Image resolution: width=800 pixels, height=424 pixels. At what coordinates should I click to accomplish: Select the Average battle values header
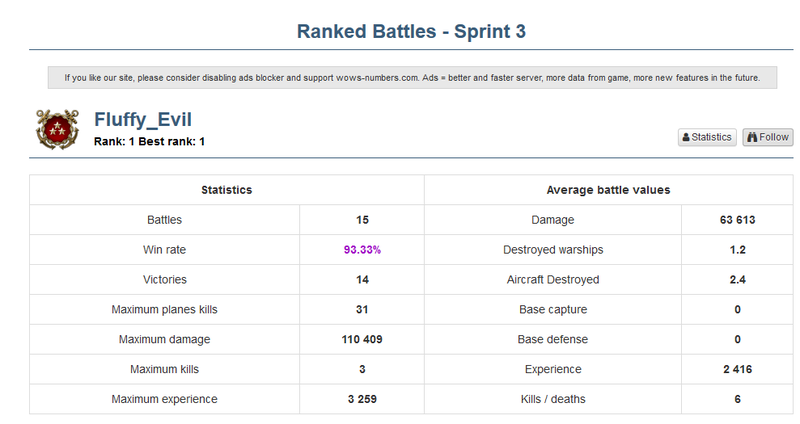pos(608,190)
